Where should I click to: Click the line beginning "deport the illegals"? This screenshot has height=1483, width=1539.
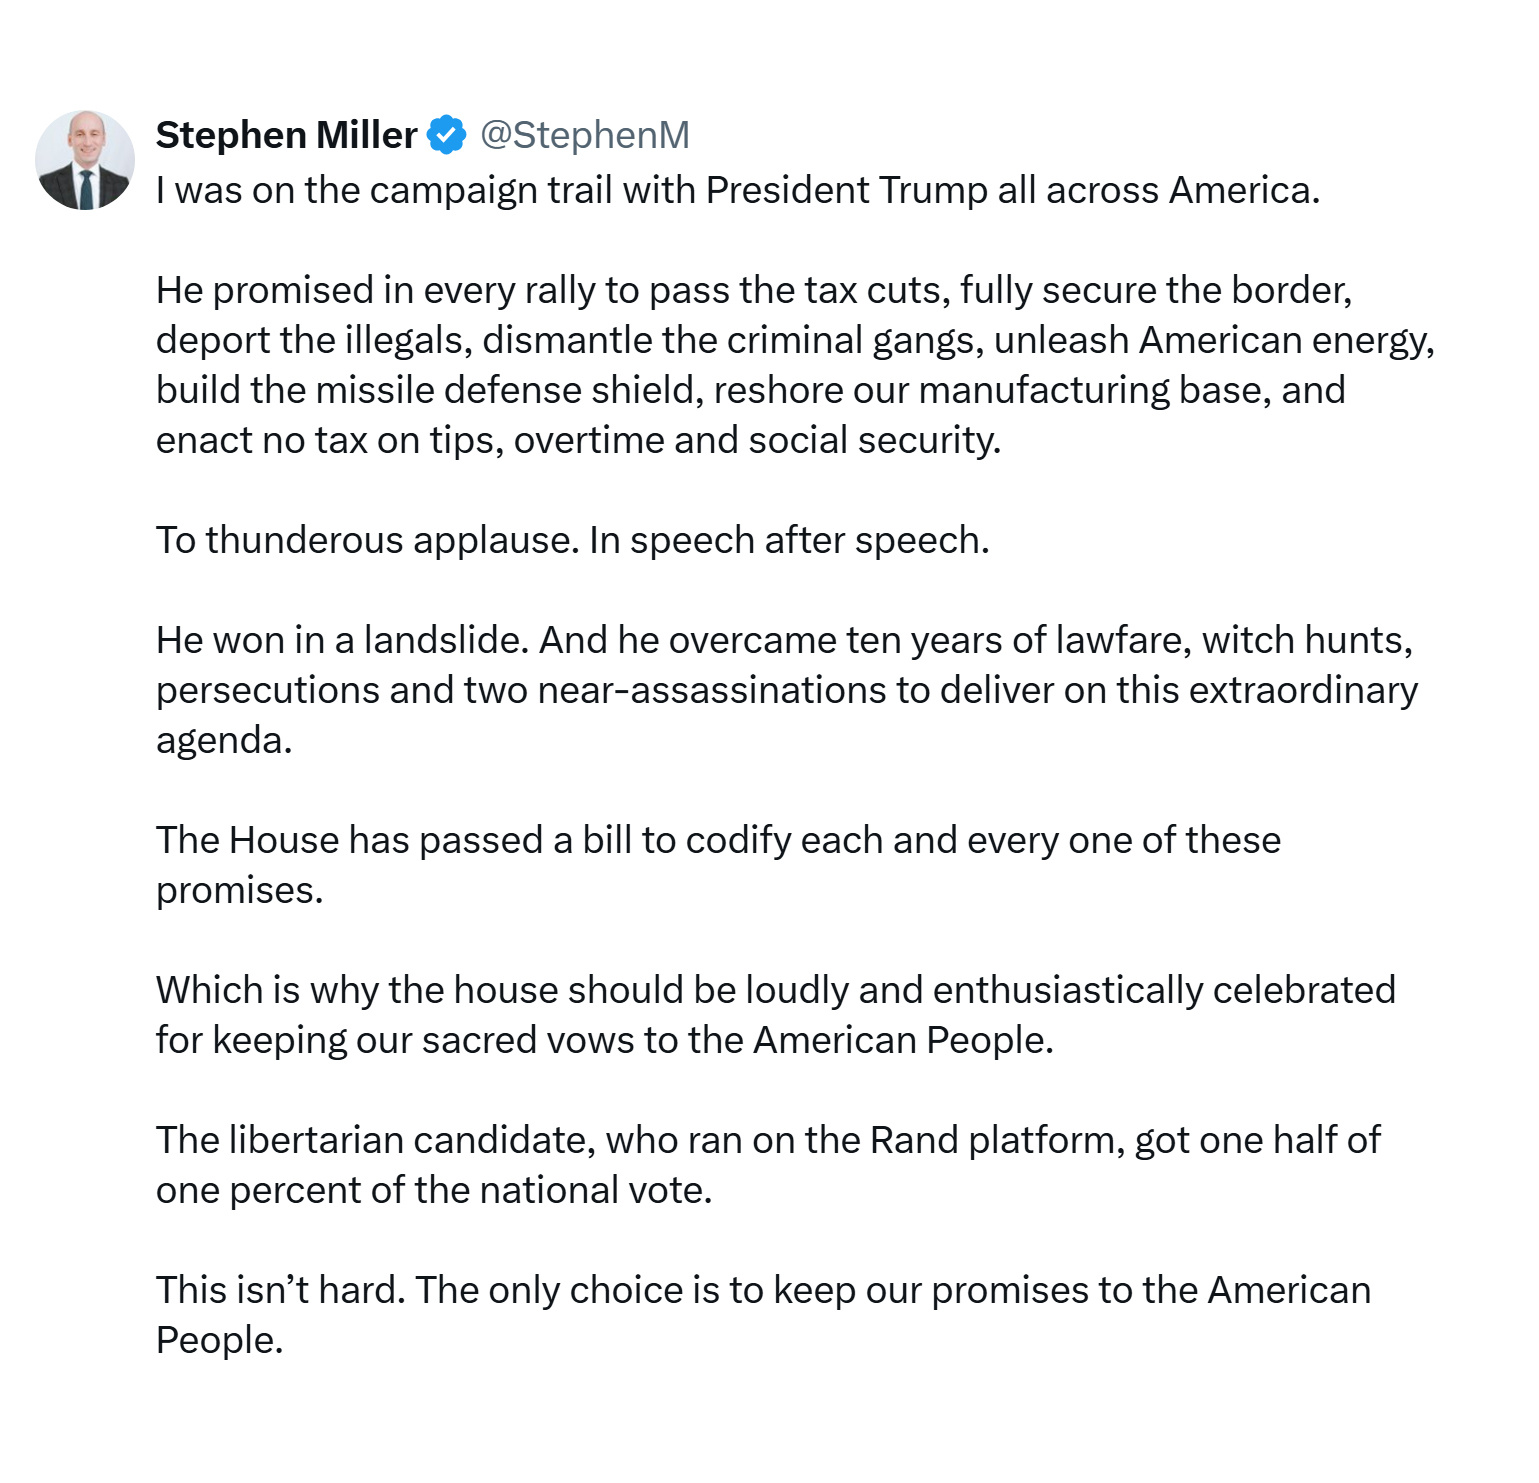(x=795, y=340)
